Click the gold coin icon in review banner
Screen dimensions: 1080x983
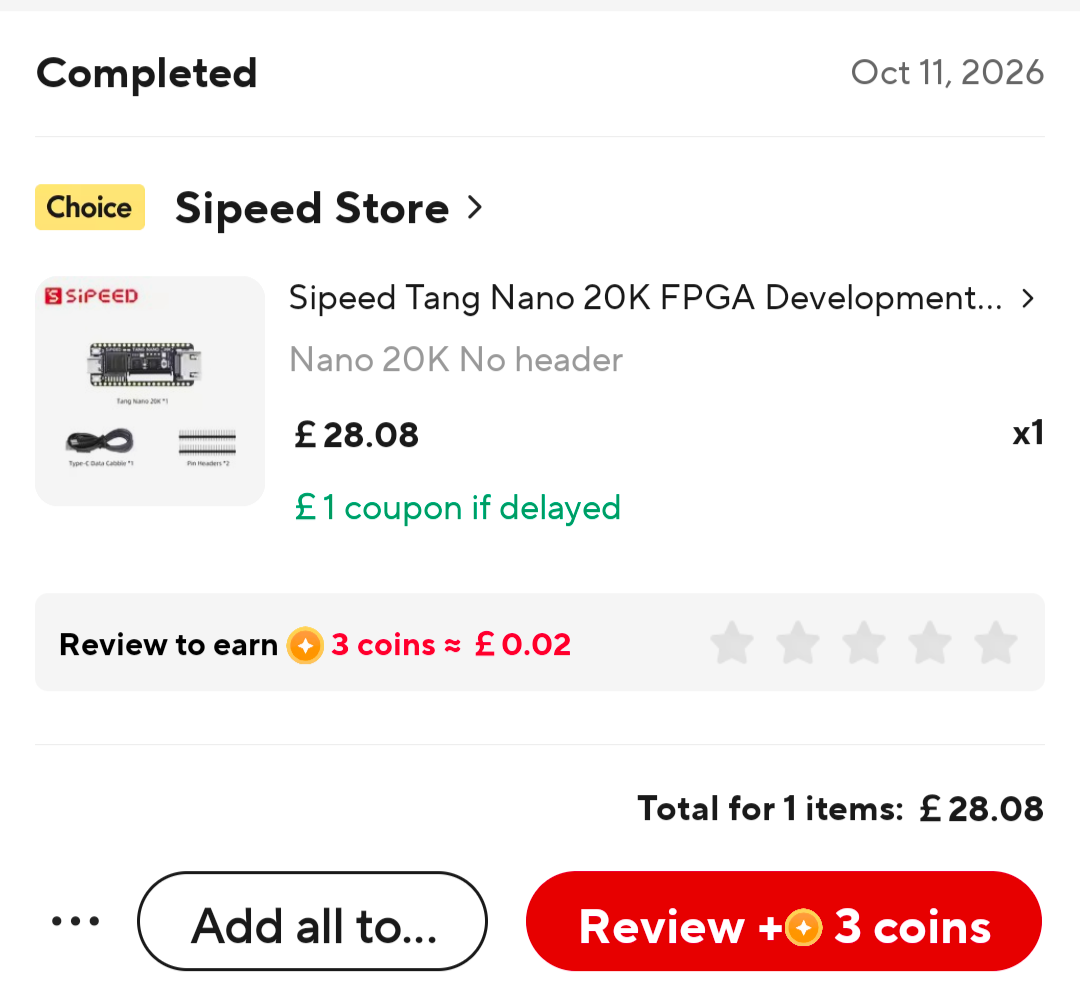pyautogui.click(x=305, y=645)
